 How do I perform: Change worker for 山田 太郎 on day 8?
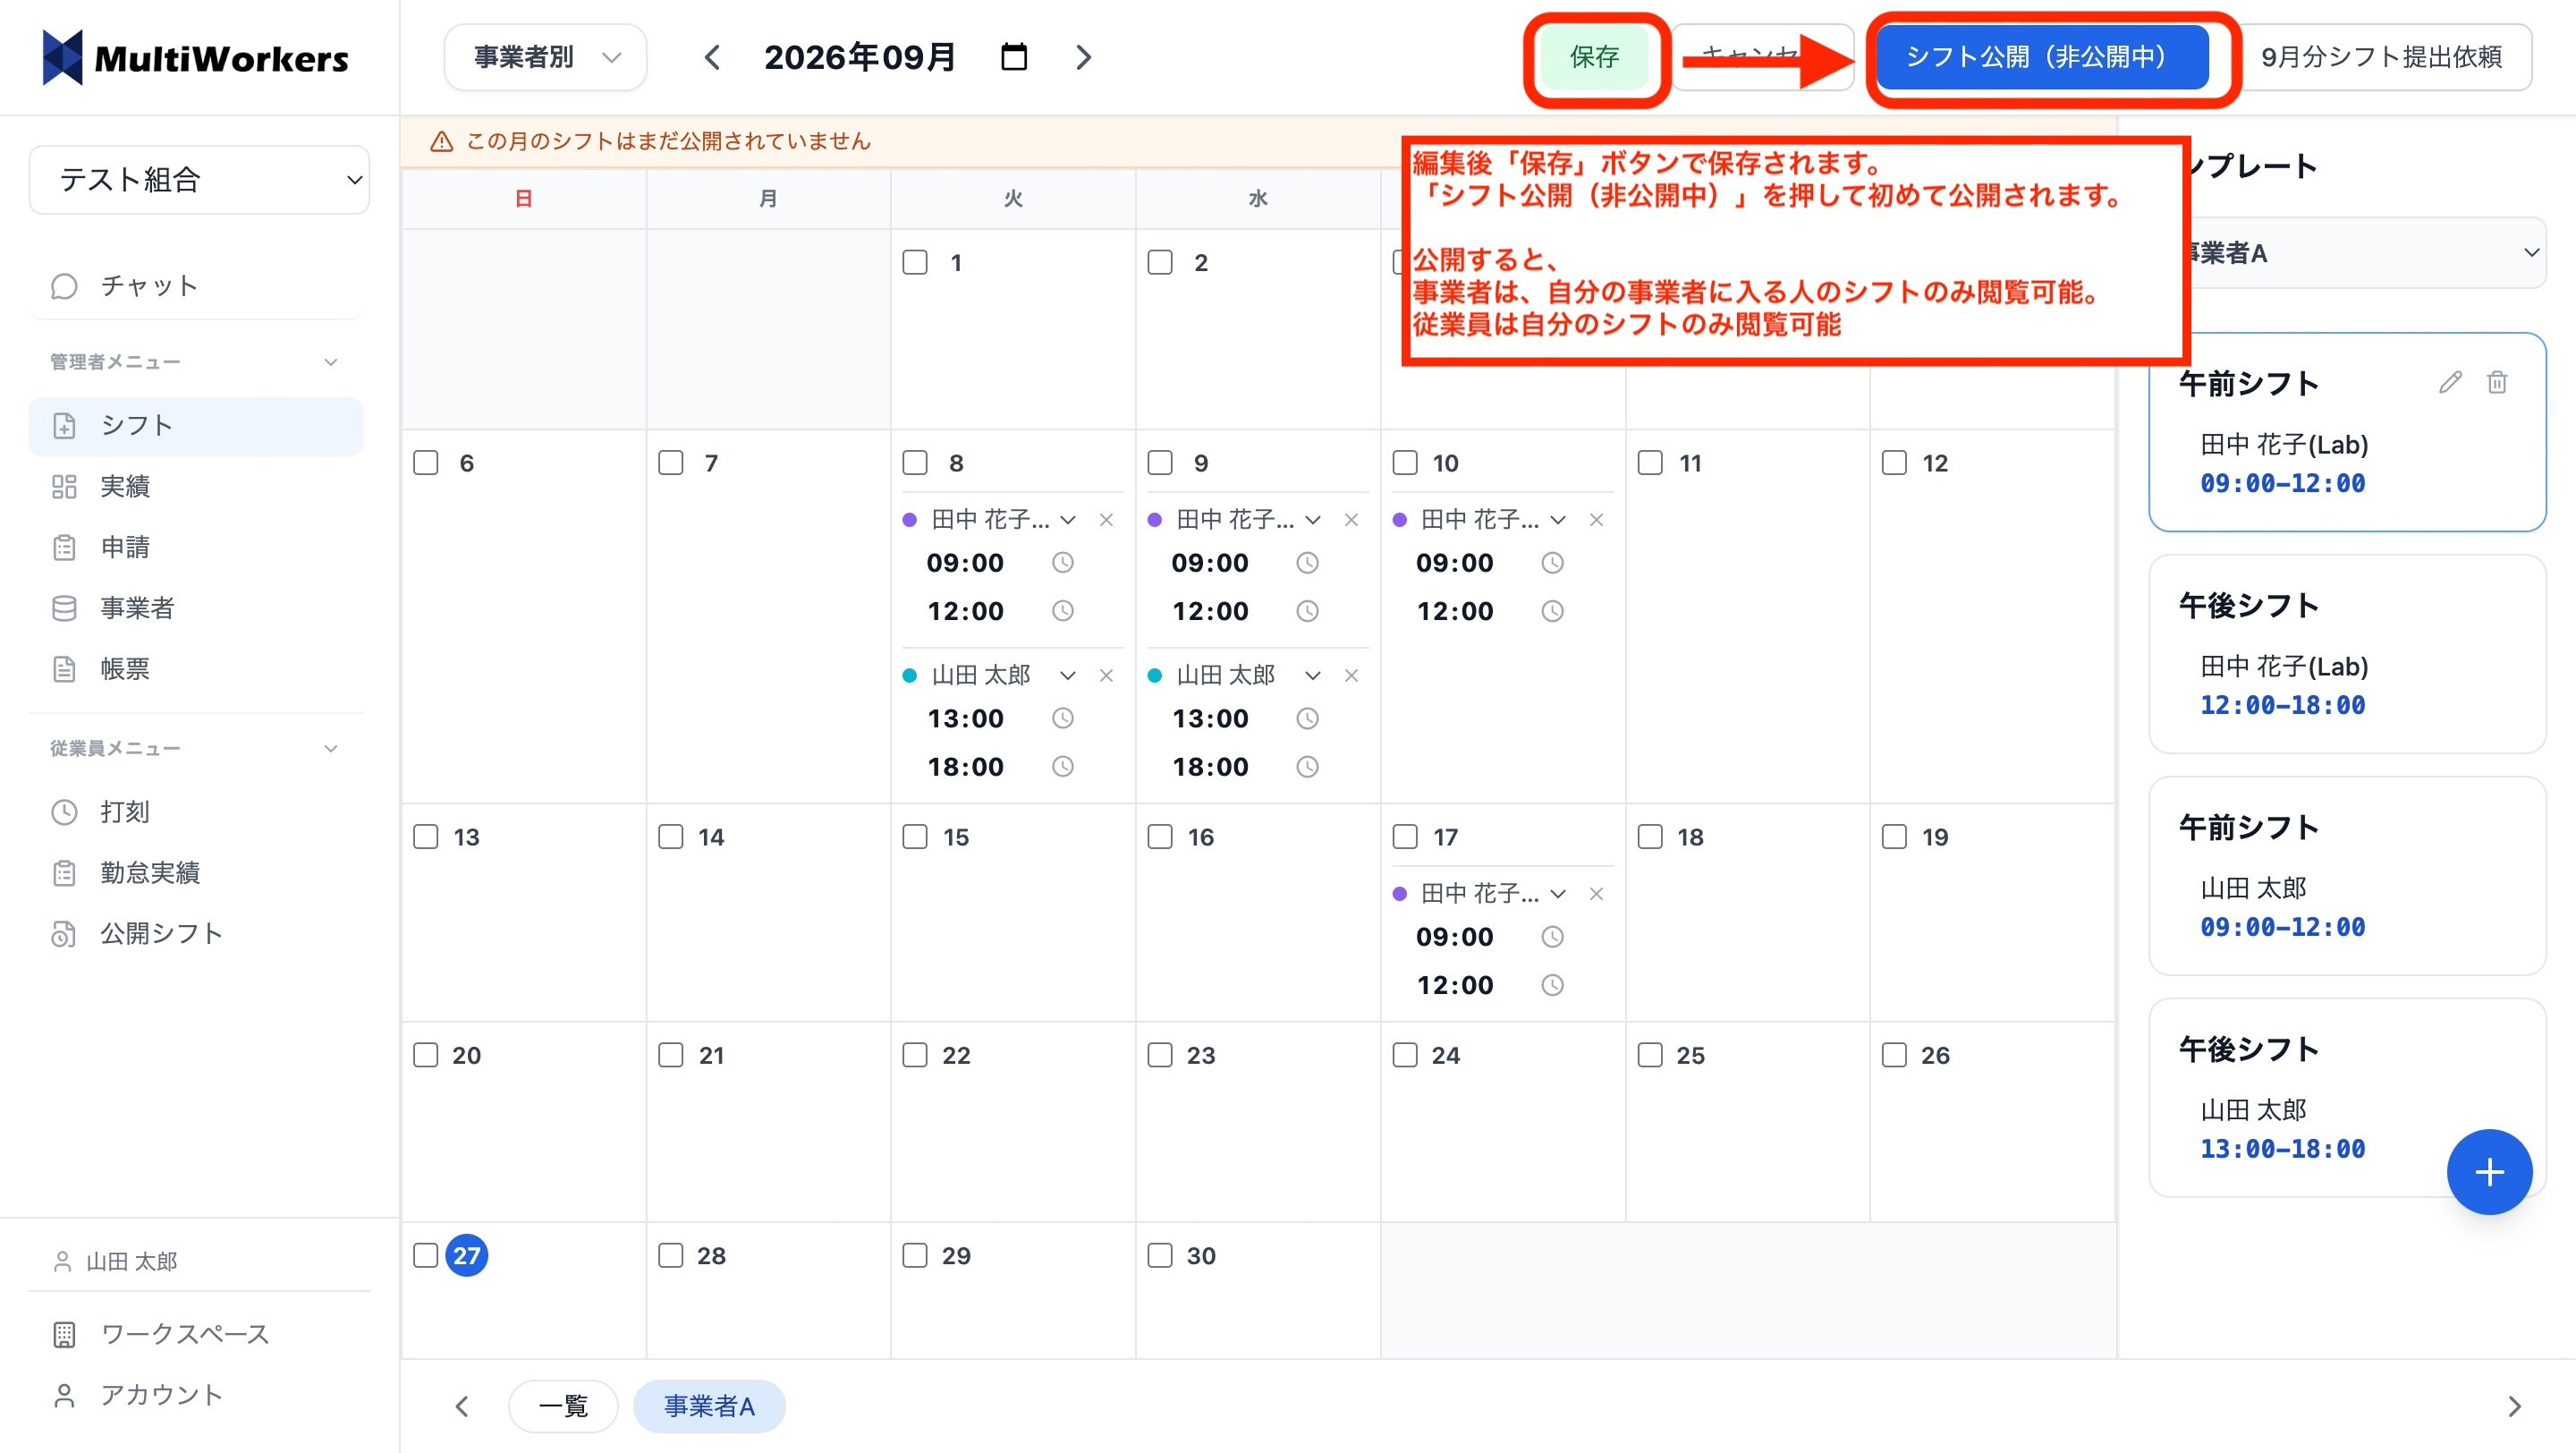tap(1067, 676)
